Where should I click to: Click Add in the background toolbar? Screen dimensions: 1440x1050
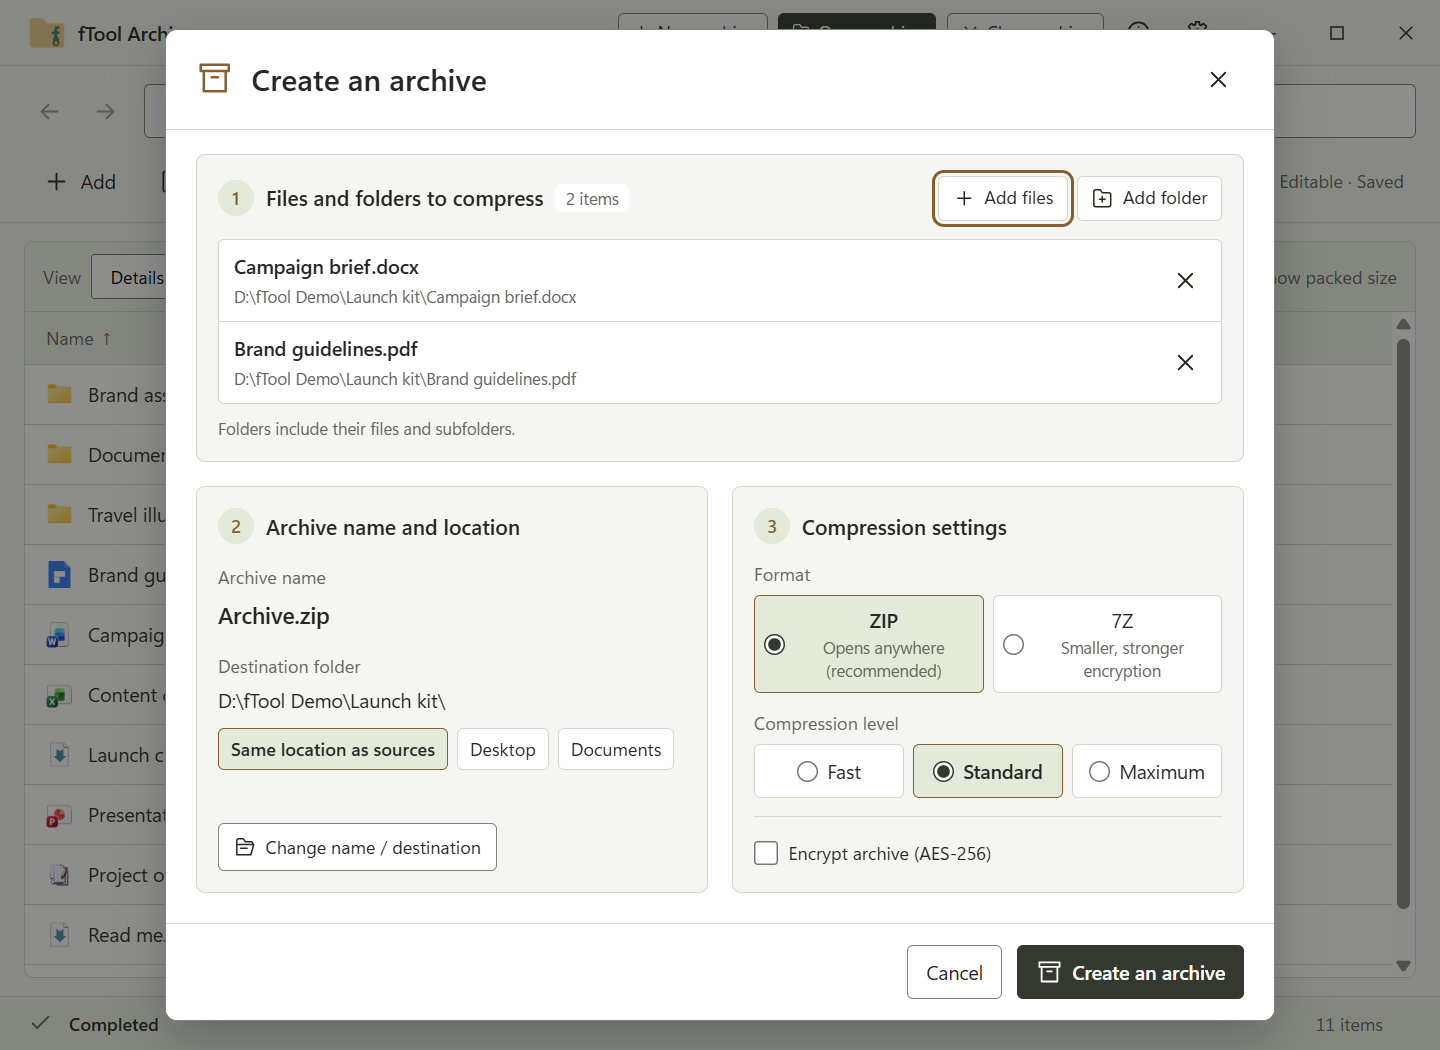pyautogui.click(x=82, y=182)
